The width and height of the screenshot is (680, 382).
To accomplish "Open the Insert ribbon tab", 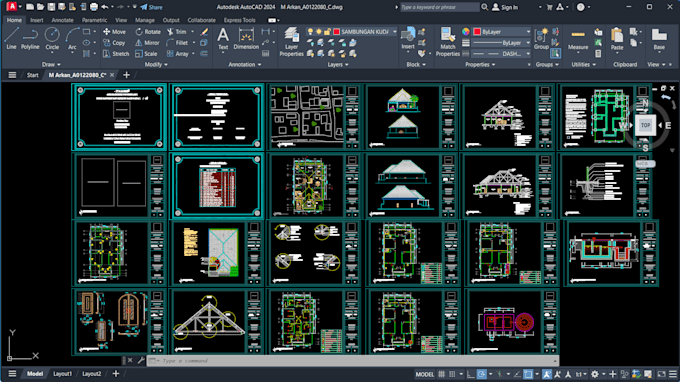I will point(36,20).
